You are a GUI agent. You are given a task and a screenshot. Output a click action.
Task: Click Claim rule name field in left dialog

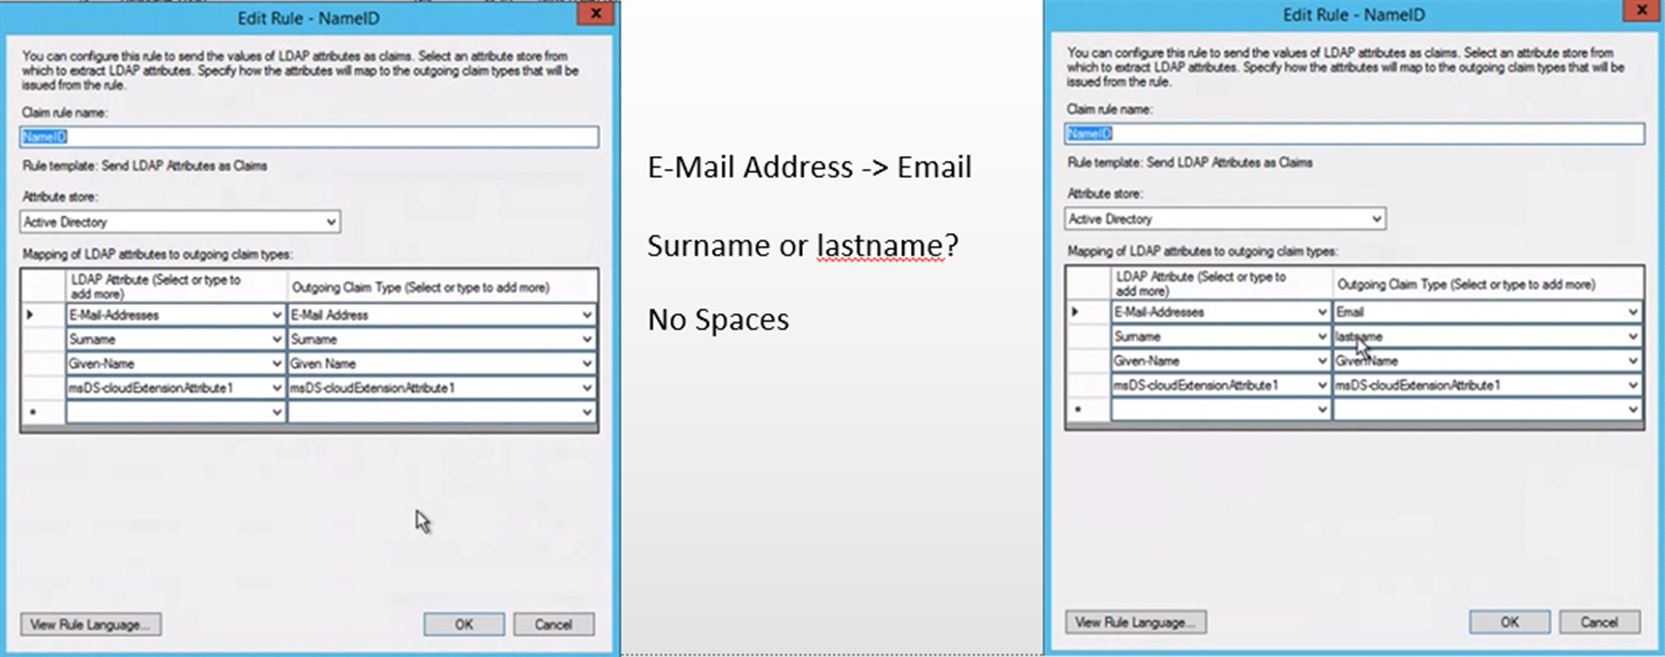(309, 137)
